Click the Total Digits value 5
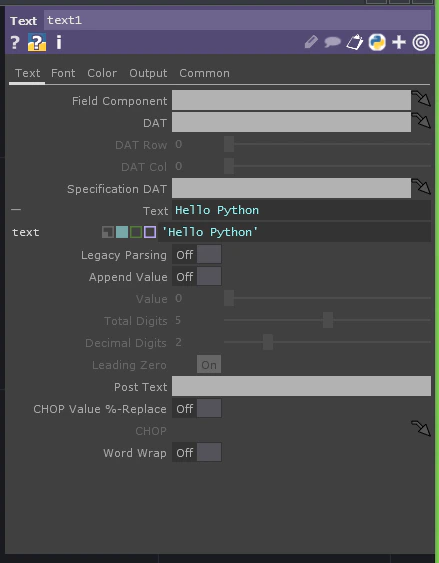The height and width of the screenshot is (563, 439). tap(178, 320)
